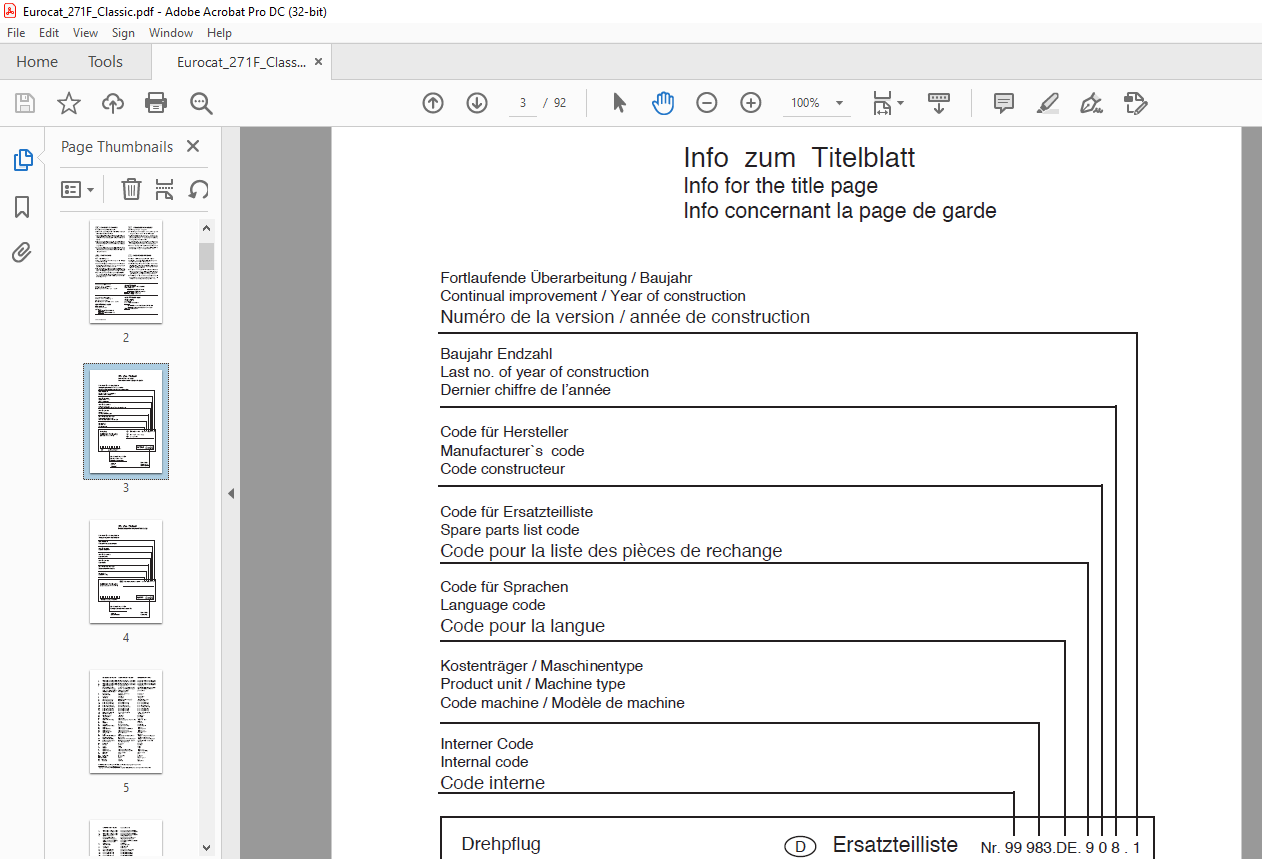Select page 3 thumbnail
Image resolution: width=1262 pixels, height=859 pixels.
tap(126, 421)
